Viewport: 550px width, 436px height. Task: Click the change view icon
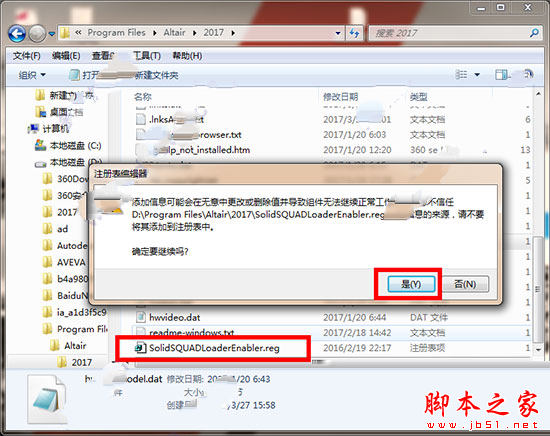[461, 74]
